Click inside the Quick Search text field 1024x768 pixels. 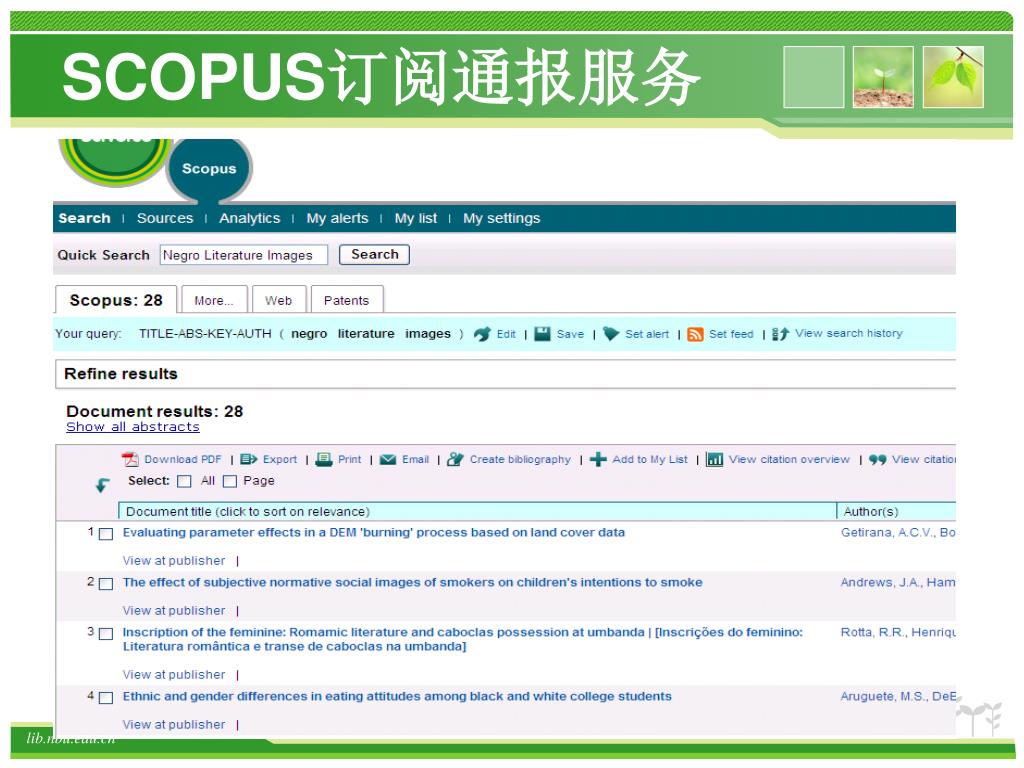pos(243,255)
